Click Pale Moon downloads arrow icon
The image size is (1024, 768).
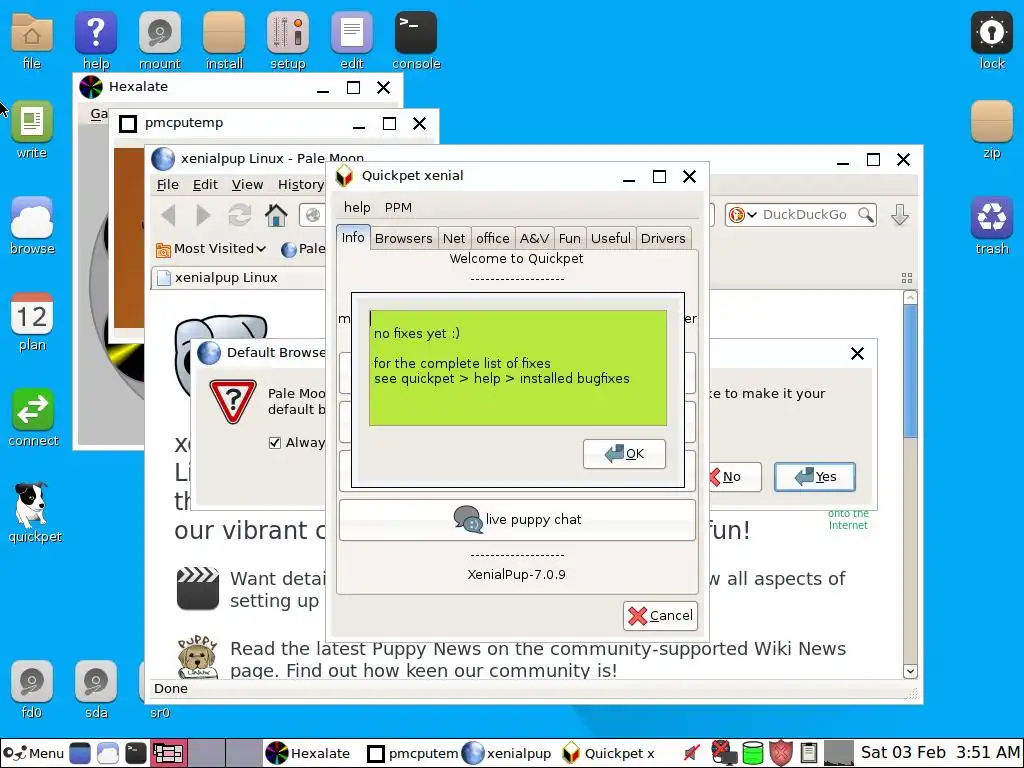tap(899, 215)
